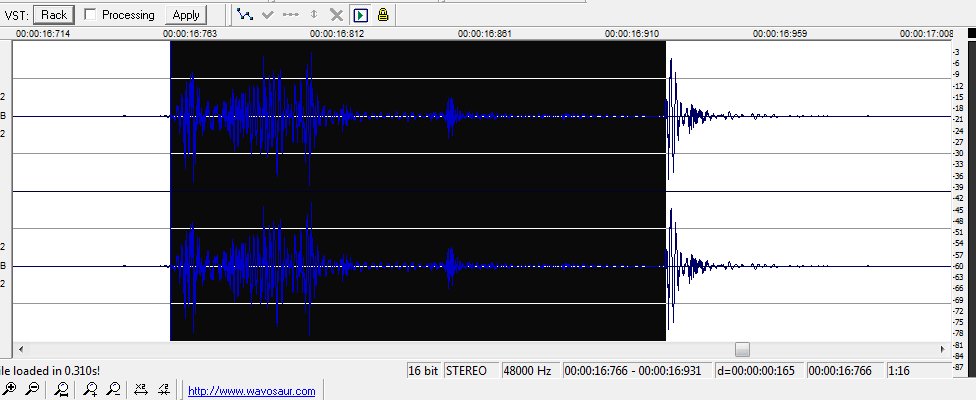Click the grey X delete envelope icon
This screenshot has width=976, height=400.
pos(336,14)
